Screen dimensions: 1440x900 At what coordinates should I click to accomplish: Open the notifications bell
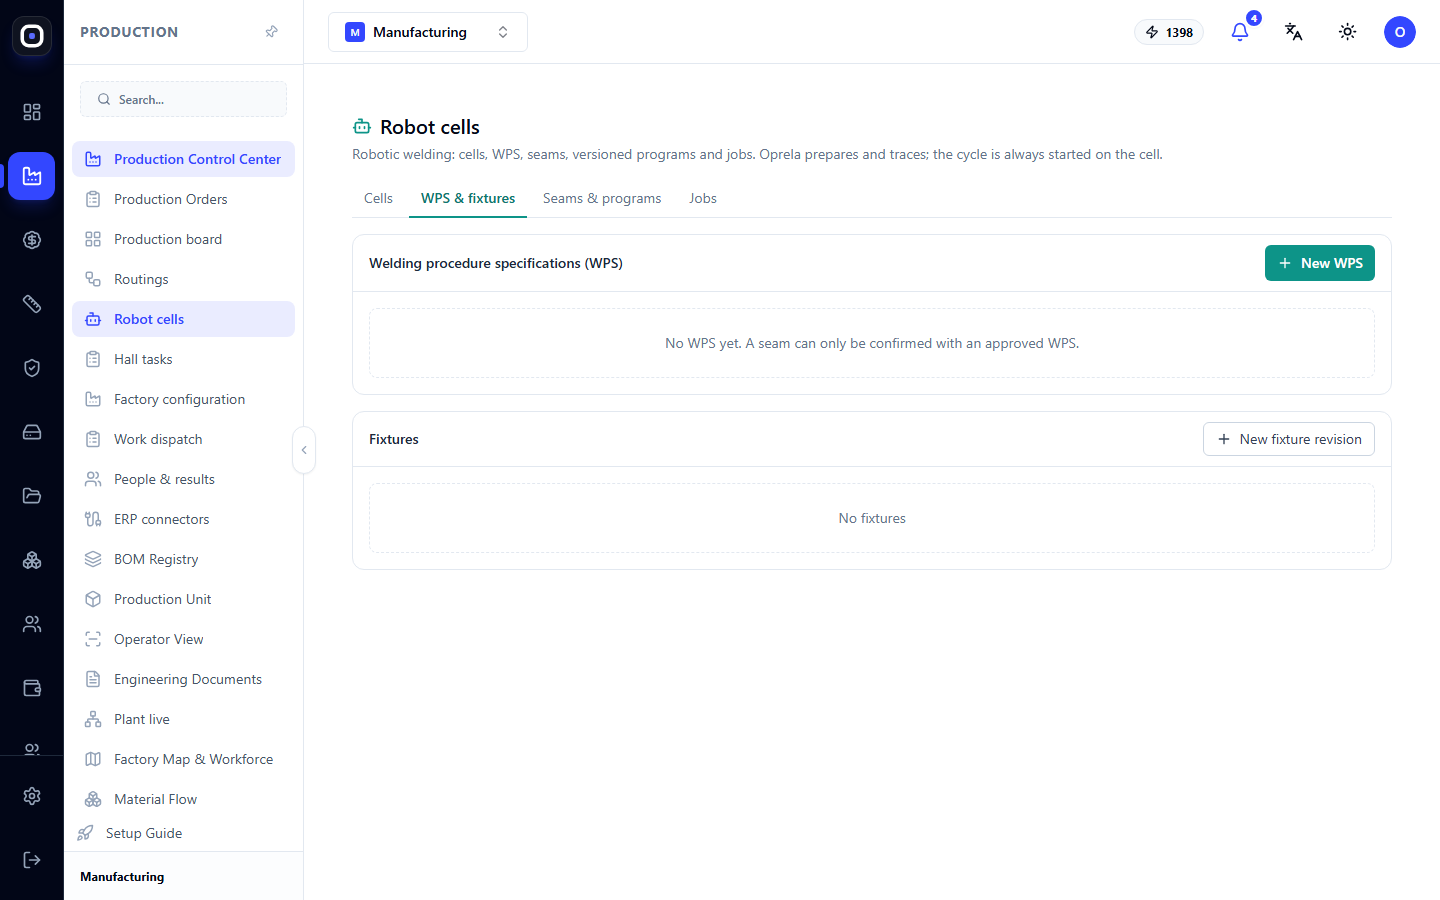coord(1240,32)
